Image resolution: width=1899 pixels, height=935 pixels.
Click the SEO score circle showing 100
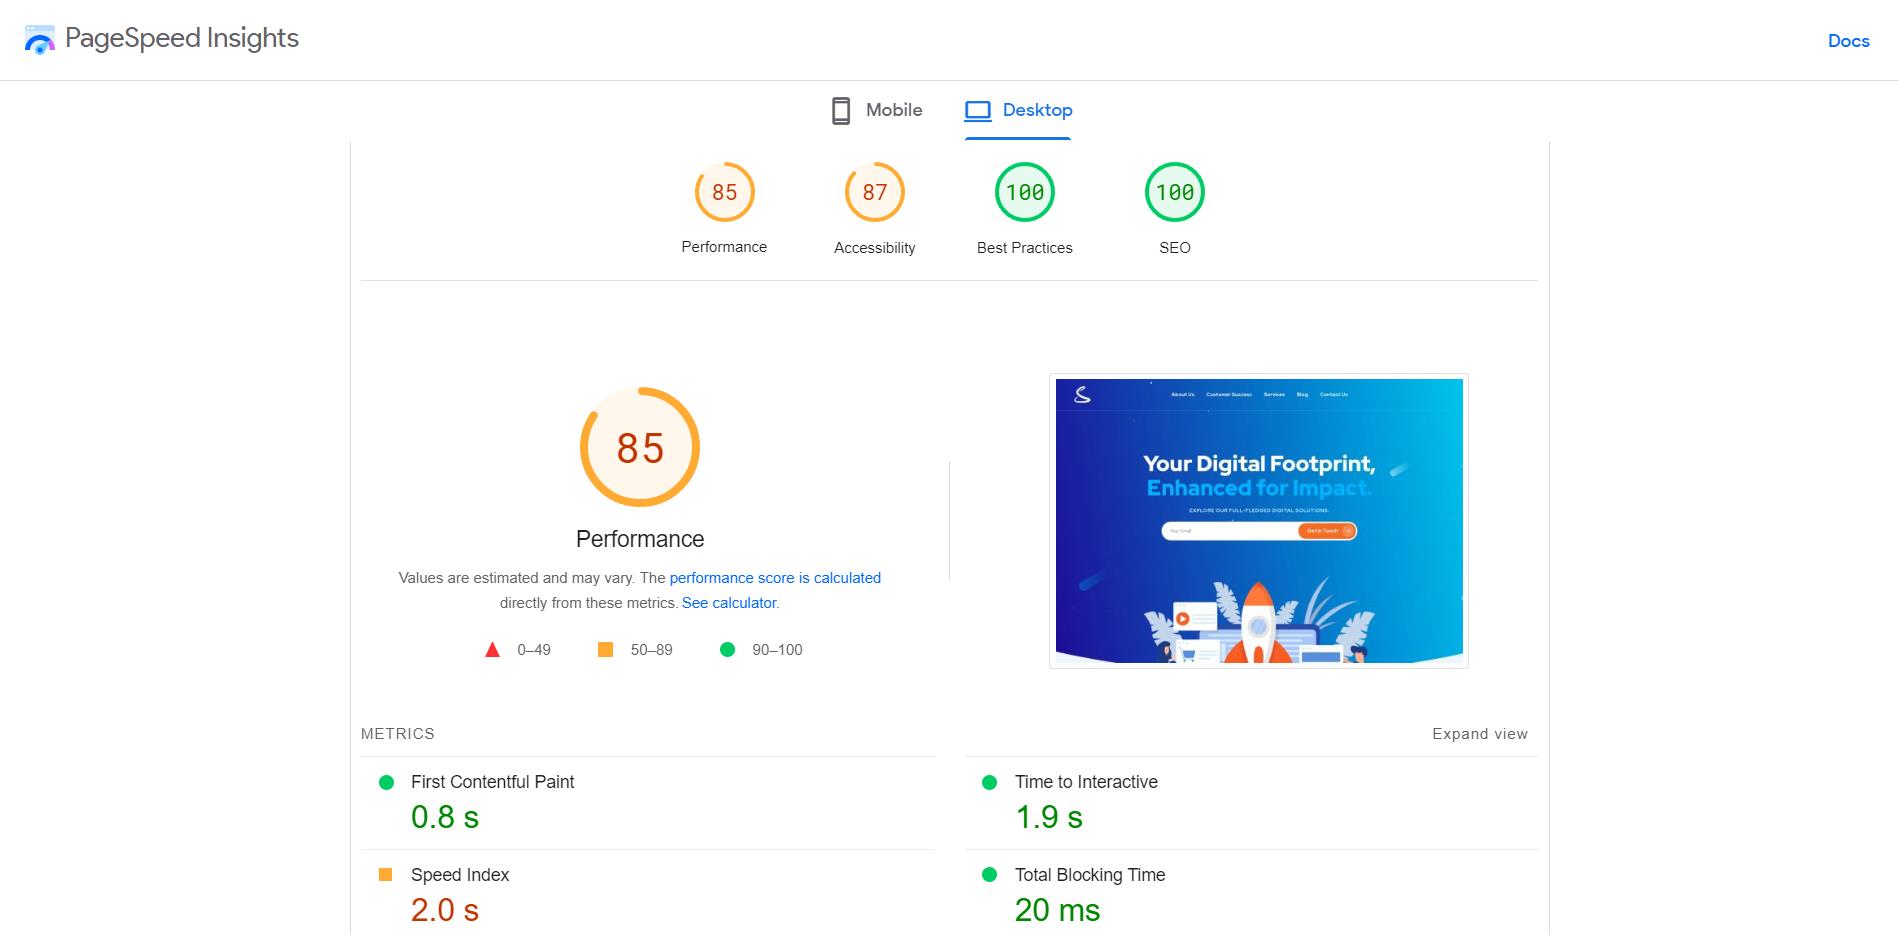[1174, 192]
